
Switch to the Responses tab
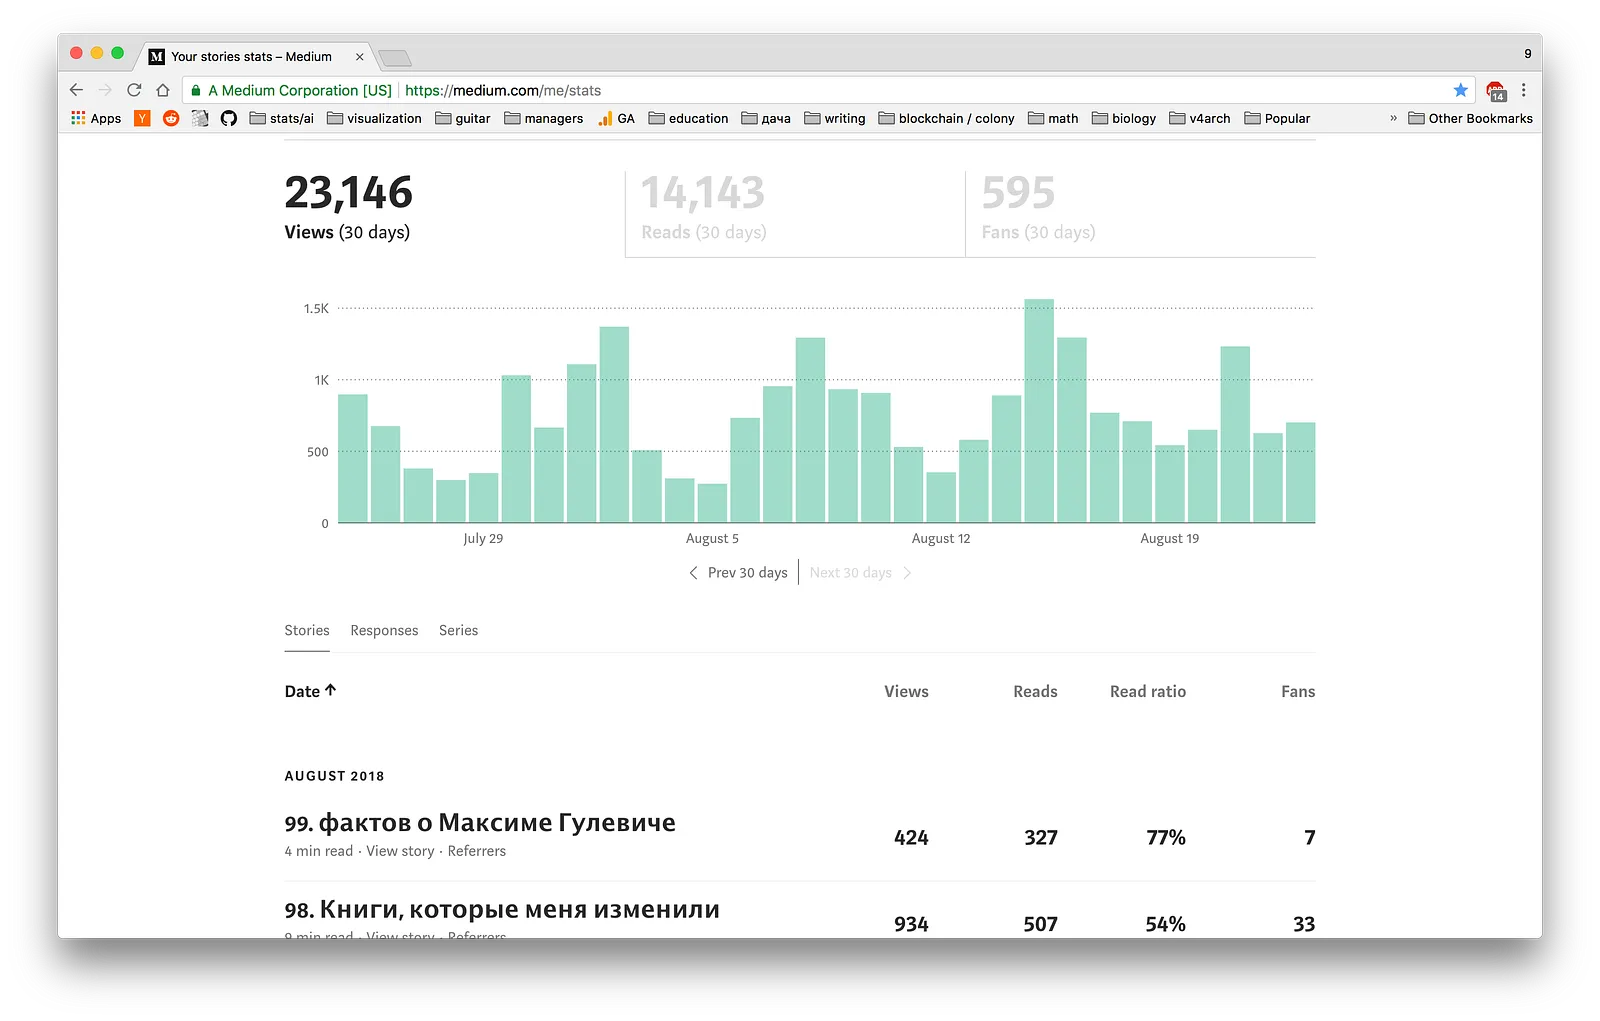coord(384,630)
